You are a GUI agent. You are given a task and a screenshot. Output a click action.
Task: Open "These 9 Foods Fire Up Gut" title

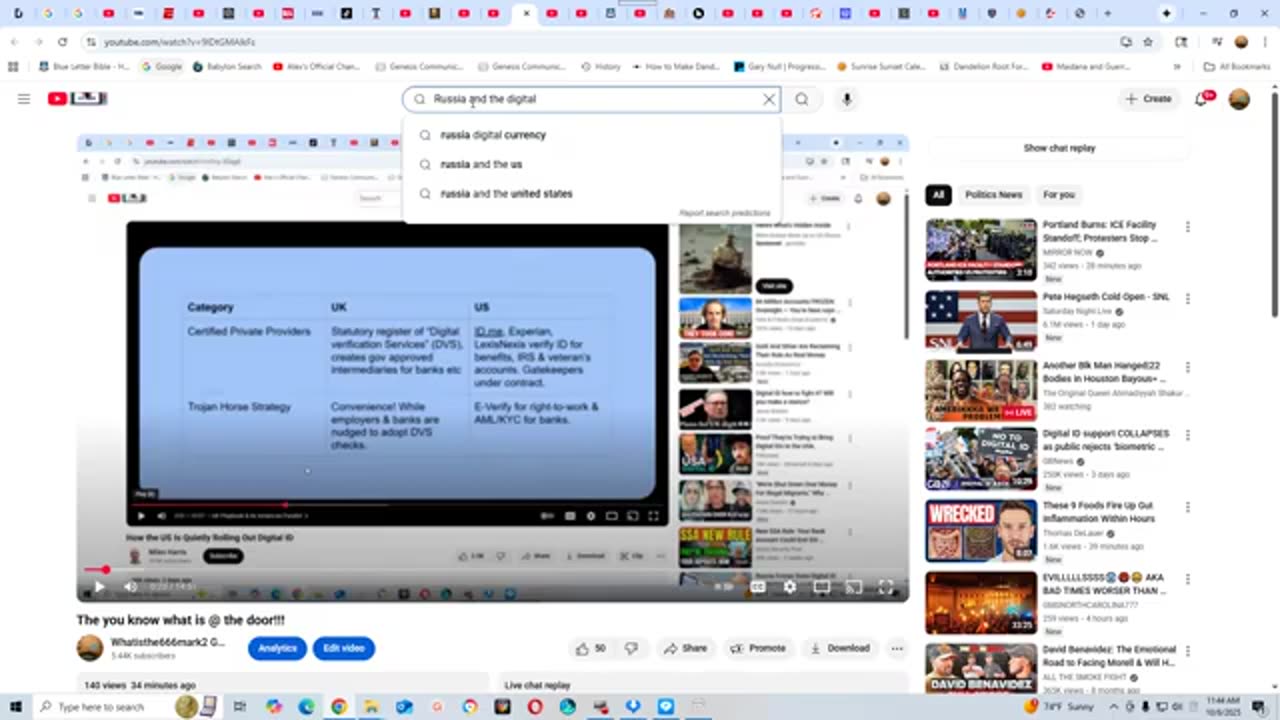[x=1098, y=512]
